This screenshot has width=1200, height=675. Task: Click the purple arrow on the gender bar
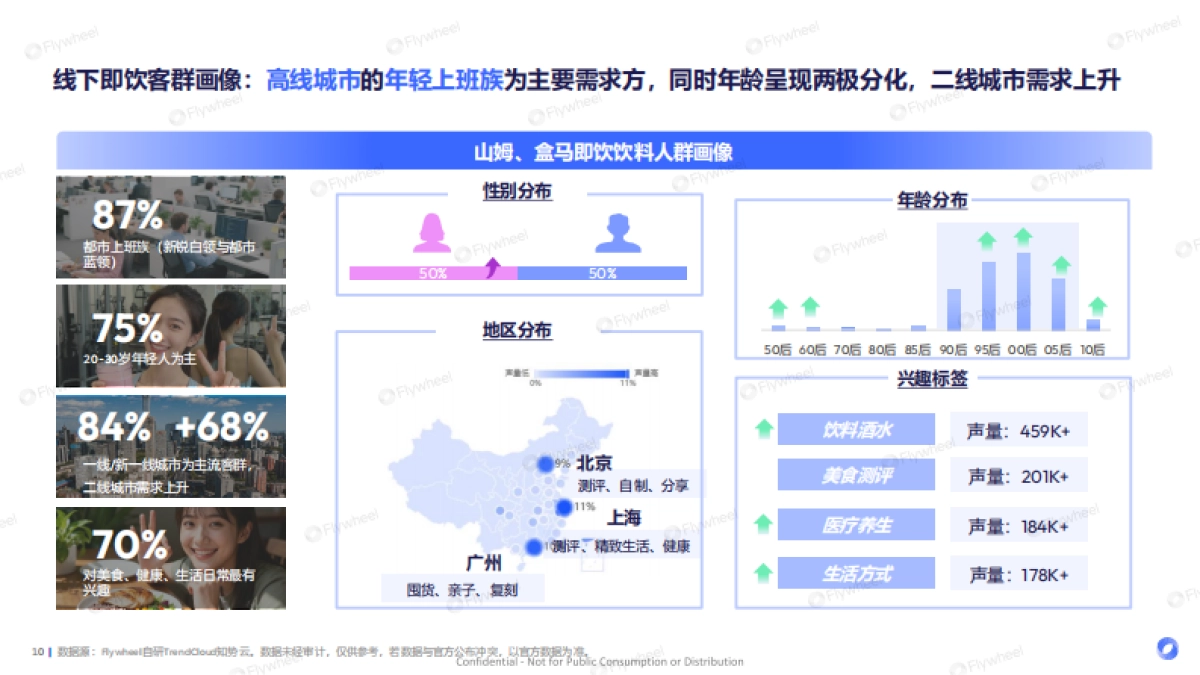[491, 266]
